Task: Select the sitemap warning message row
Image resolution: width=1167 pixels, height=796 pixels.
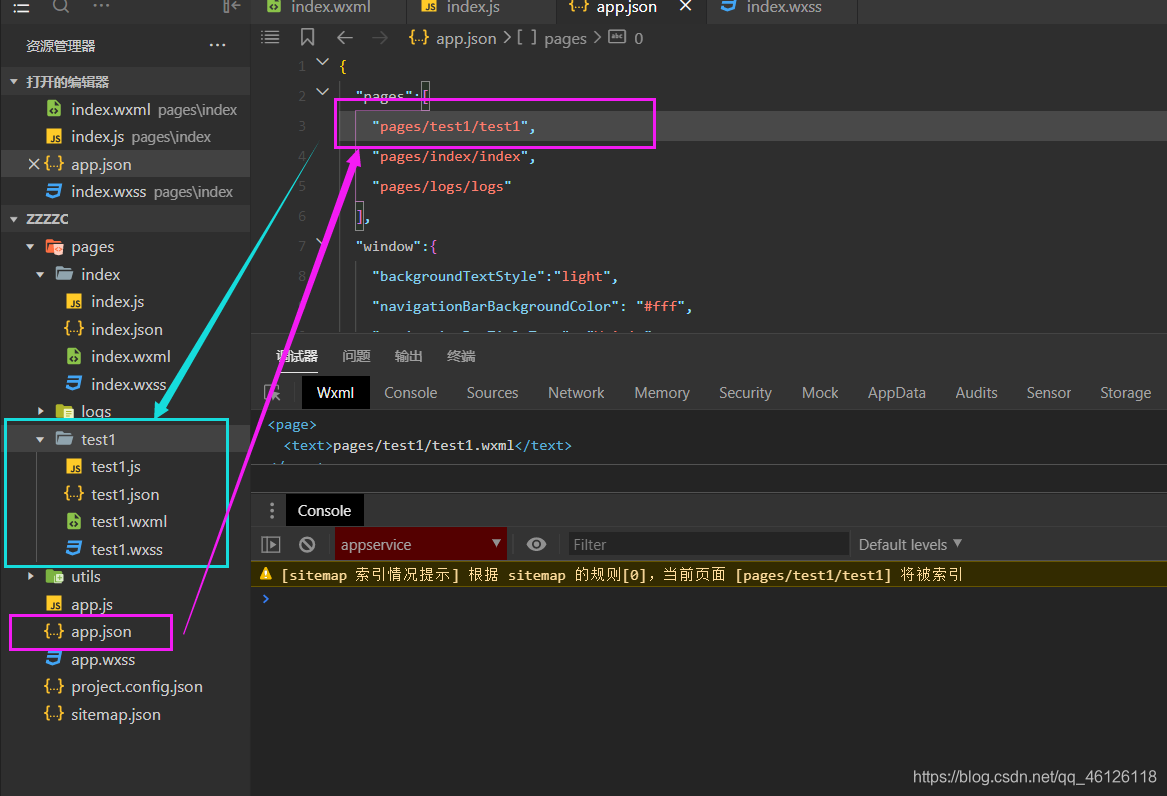Action: click(x=709, y=574)
